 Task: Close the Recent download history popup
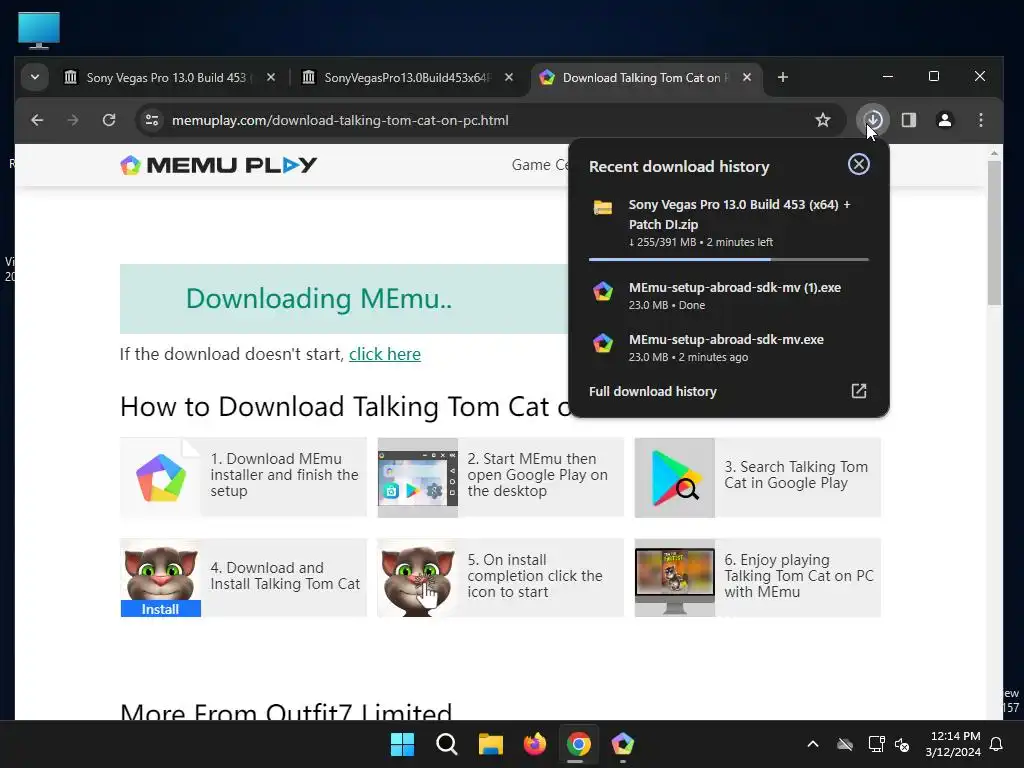coord(859,164)
